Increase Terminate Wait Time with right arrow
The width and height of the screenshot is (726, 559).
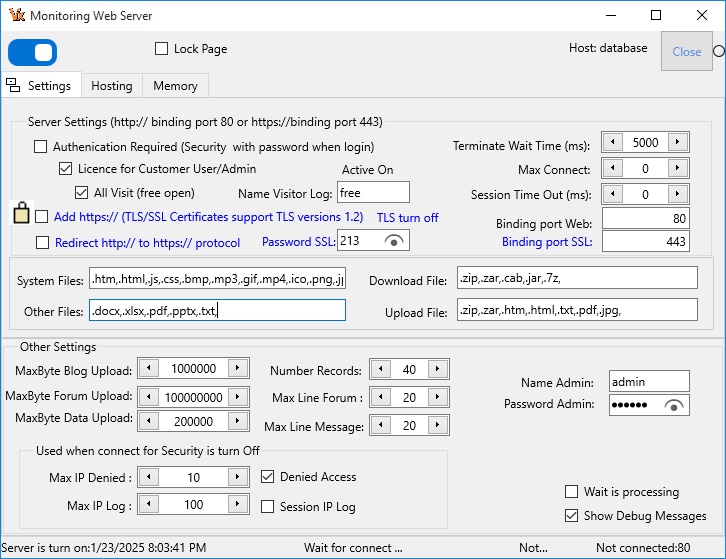(x=678, y=143)
